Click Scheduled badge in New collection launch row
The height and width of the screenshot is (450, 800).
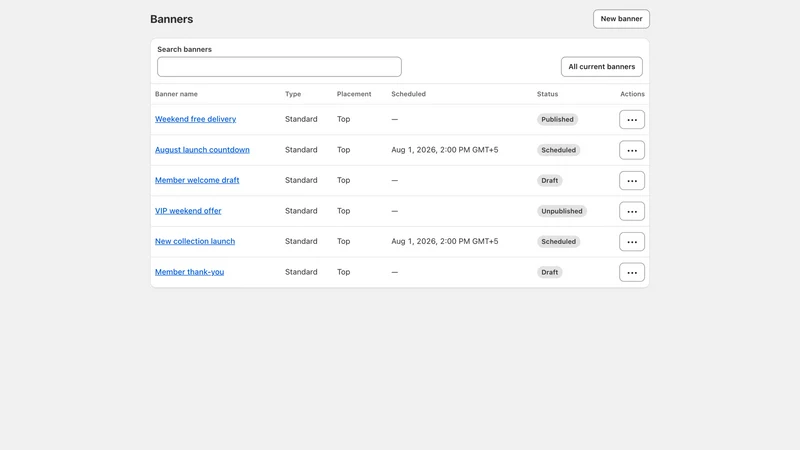click(x=558, y=242)
